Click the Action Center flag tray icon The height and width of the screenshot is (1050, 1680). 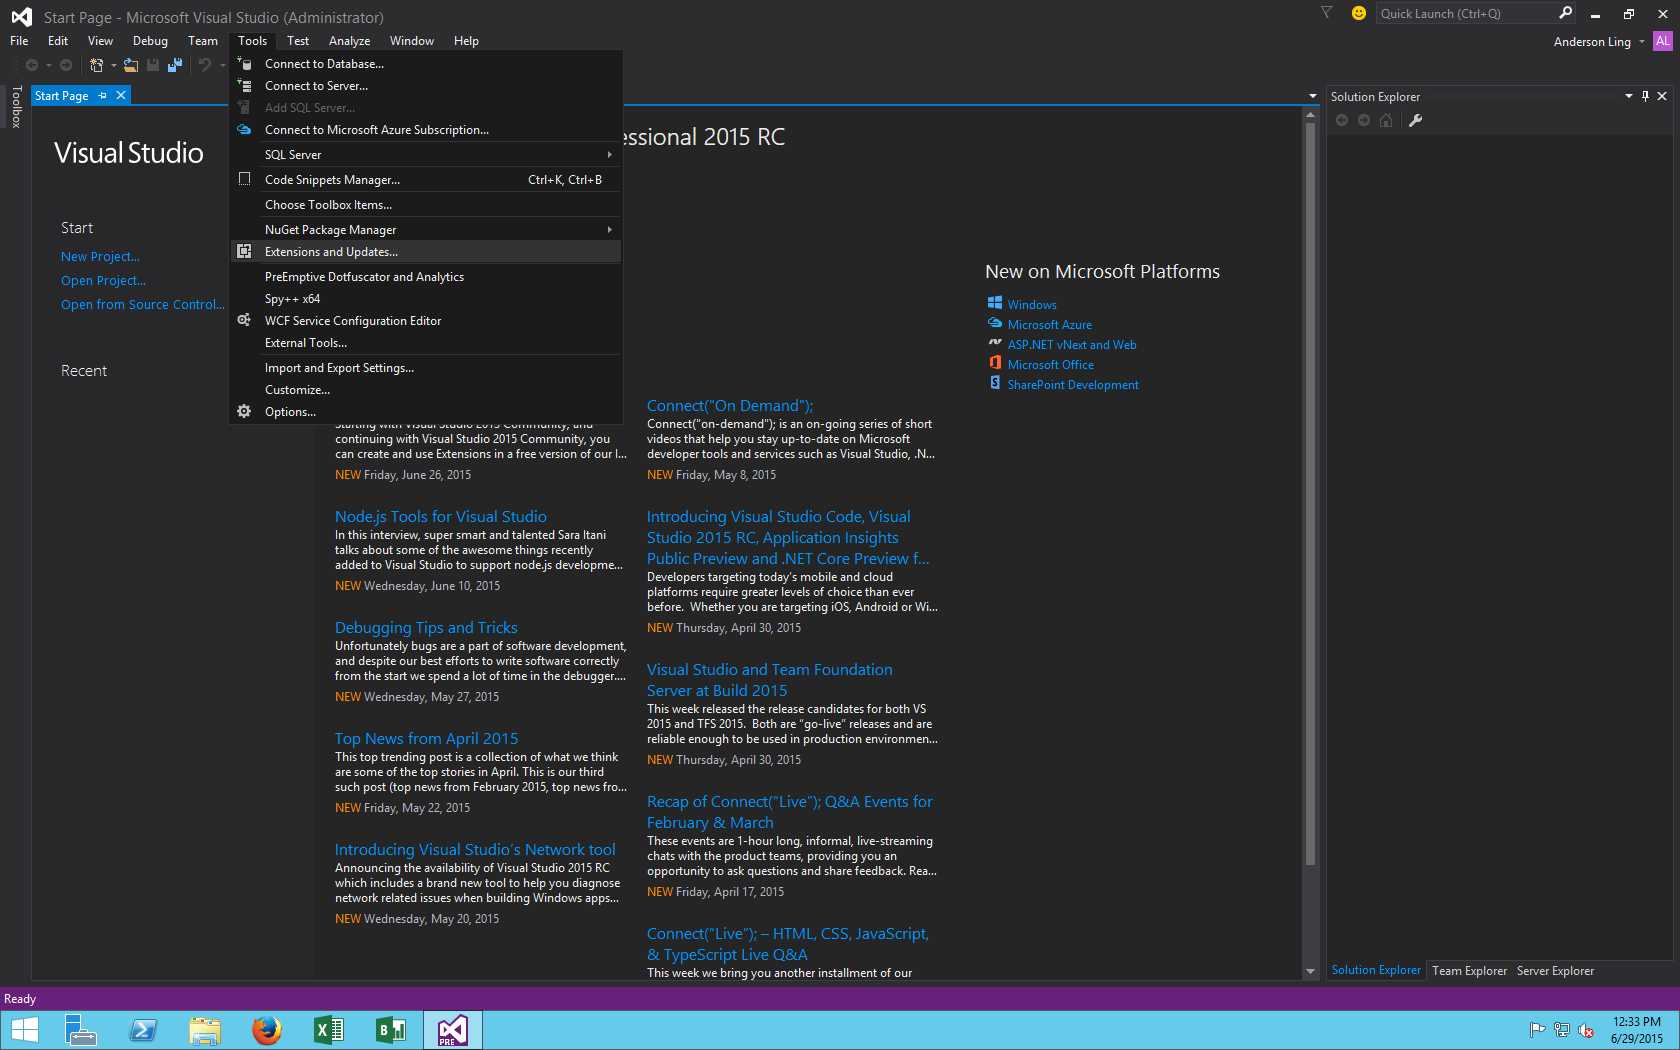point(1538,1030)
